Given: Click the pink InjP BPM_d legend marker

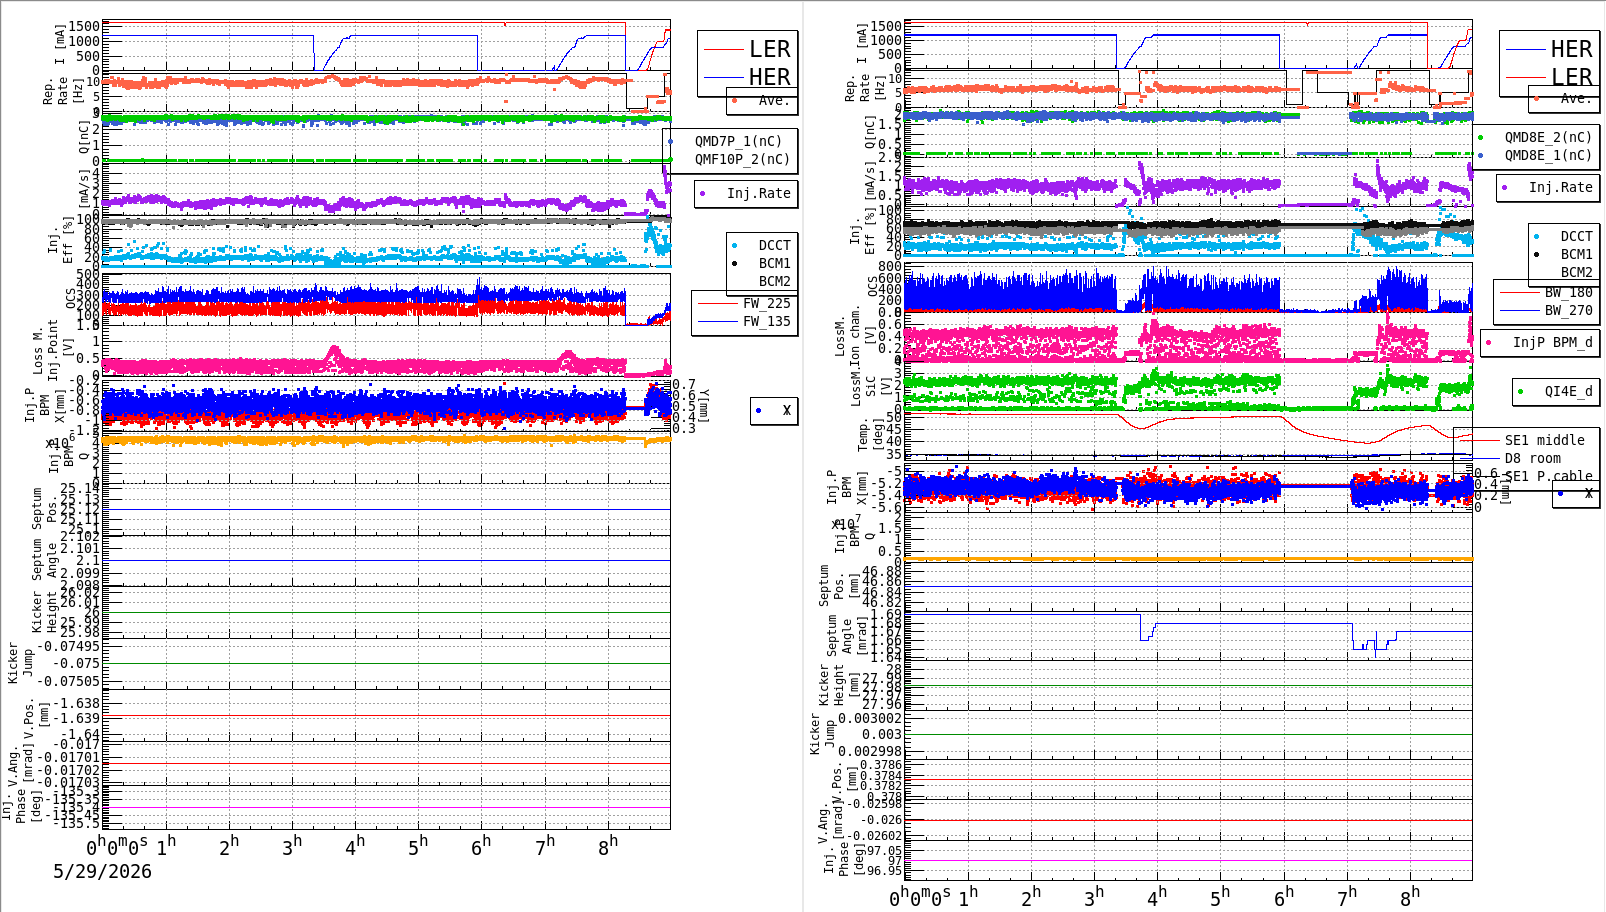Looking at the screenshot, I should click(x=1489, y=342).
